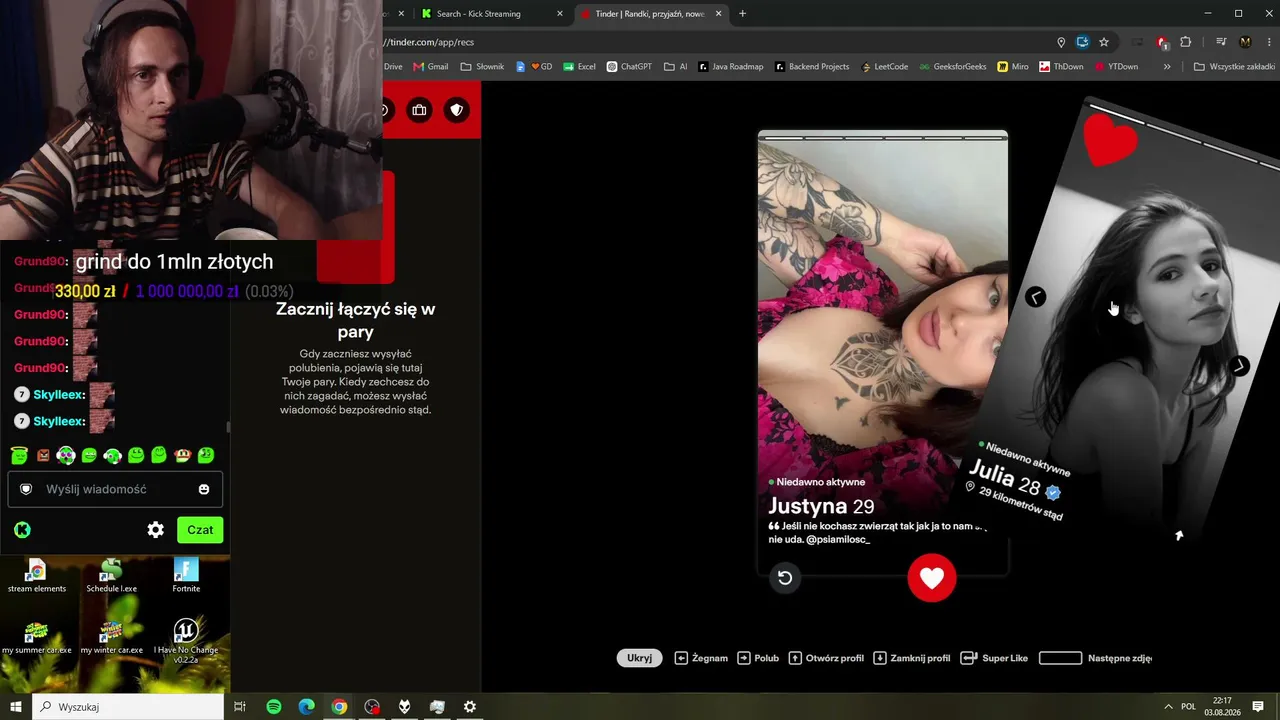Launch the stream elements desktop shortcut
The width and height of the screenshot is (1280, 720).
(37, 576)
